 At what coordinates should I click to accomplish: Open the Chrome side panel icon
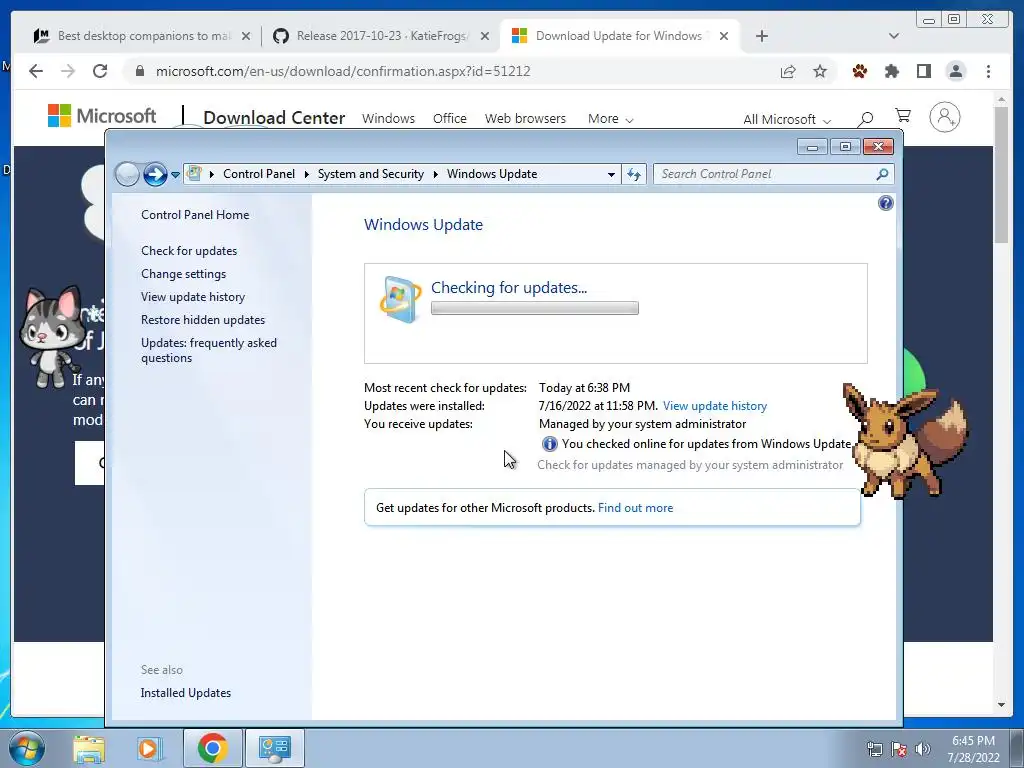click(923, 71)
